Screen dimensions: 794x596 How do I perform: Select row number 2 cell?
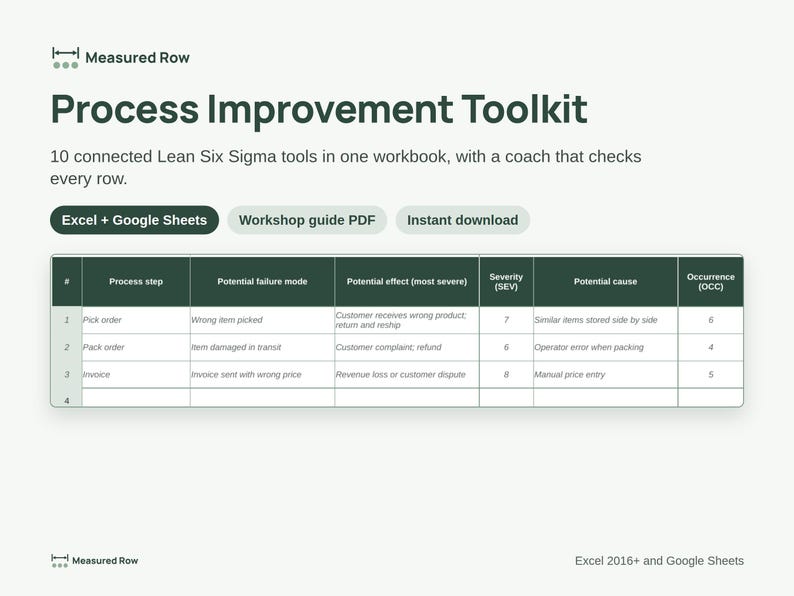point(67,347)
